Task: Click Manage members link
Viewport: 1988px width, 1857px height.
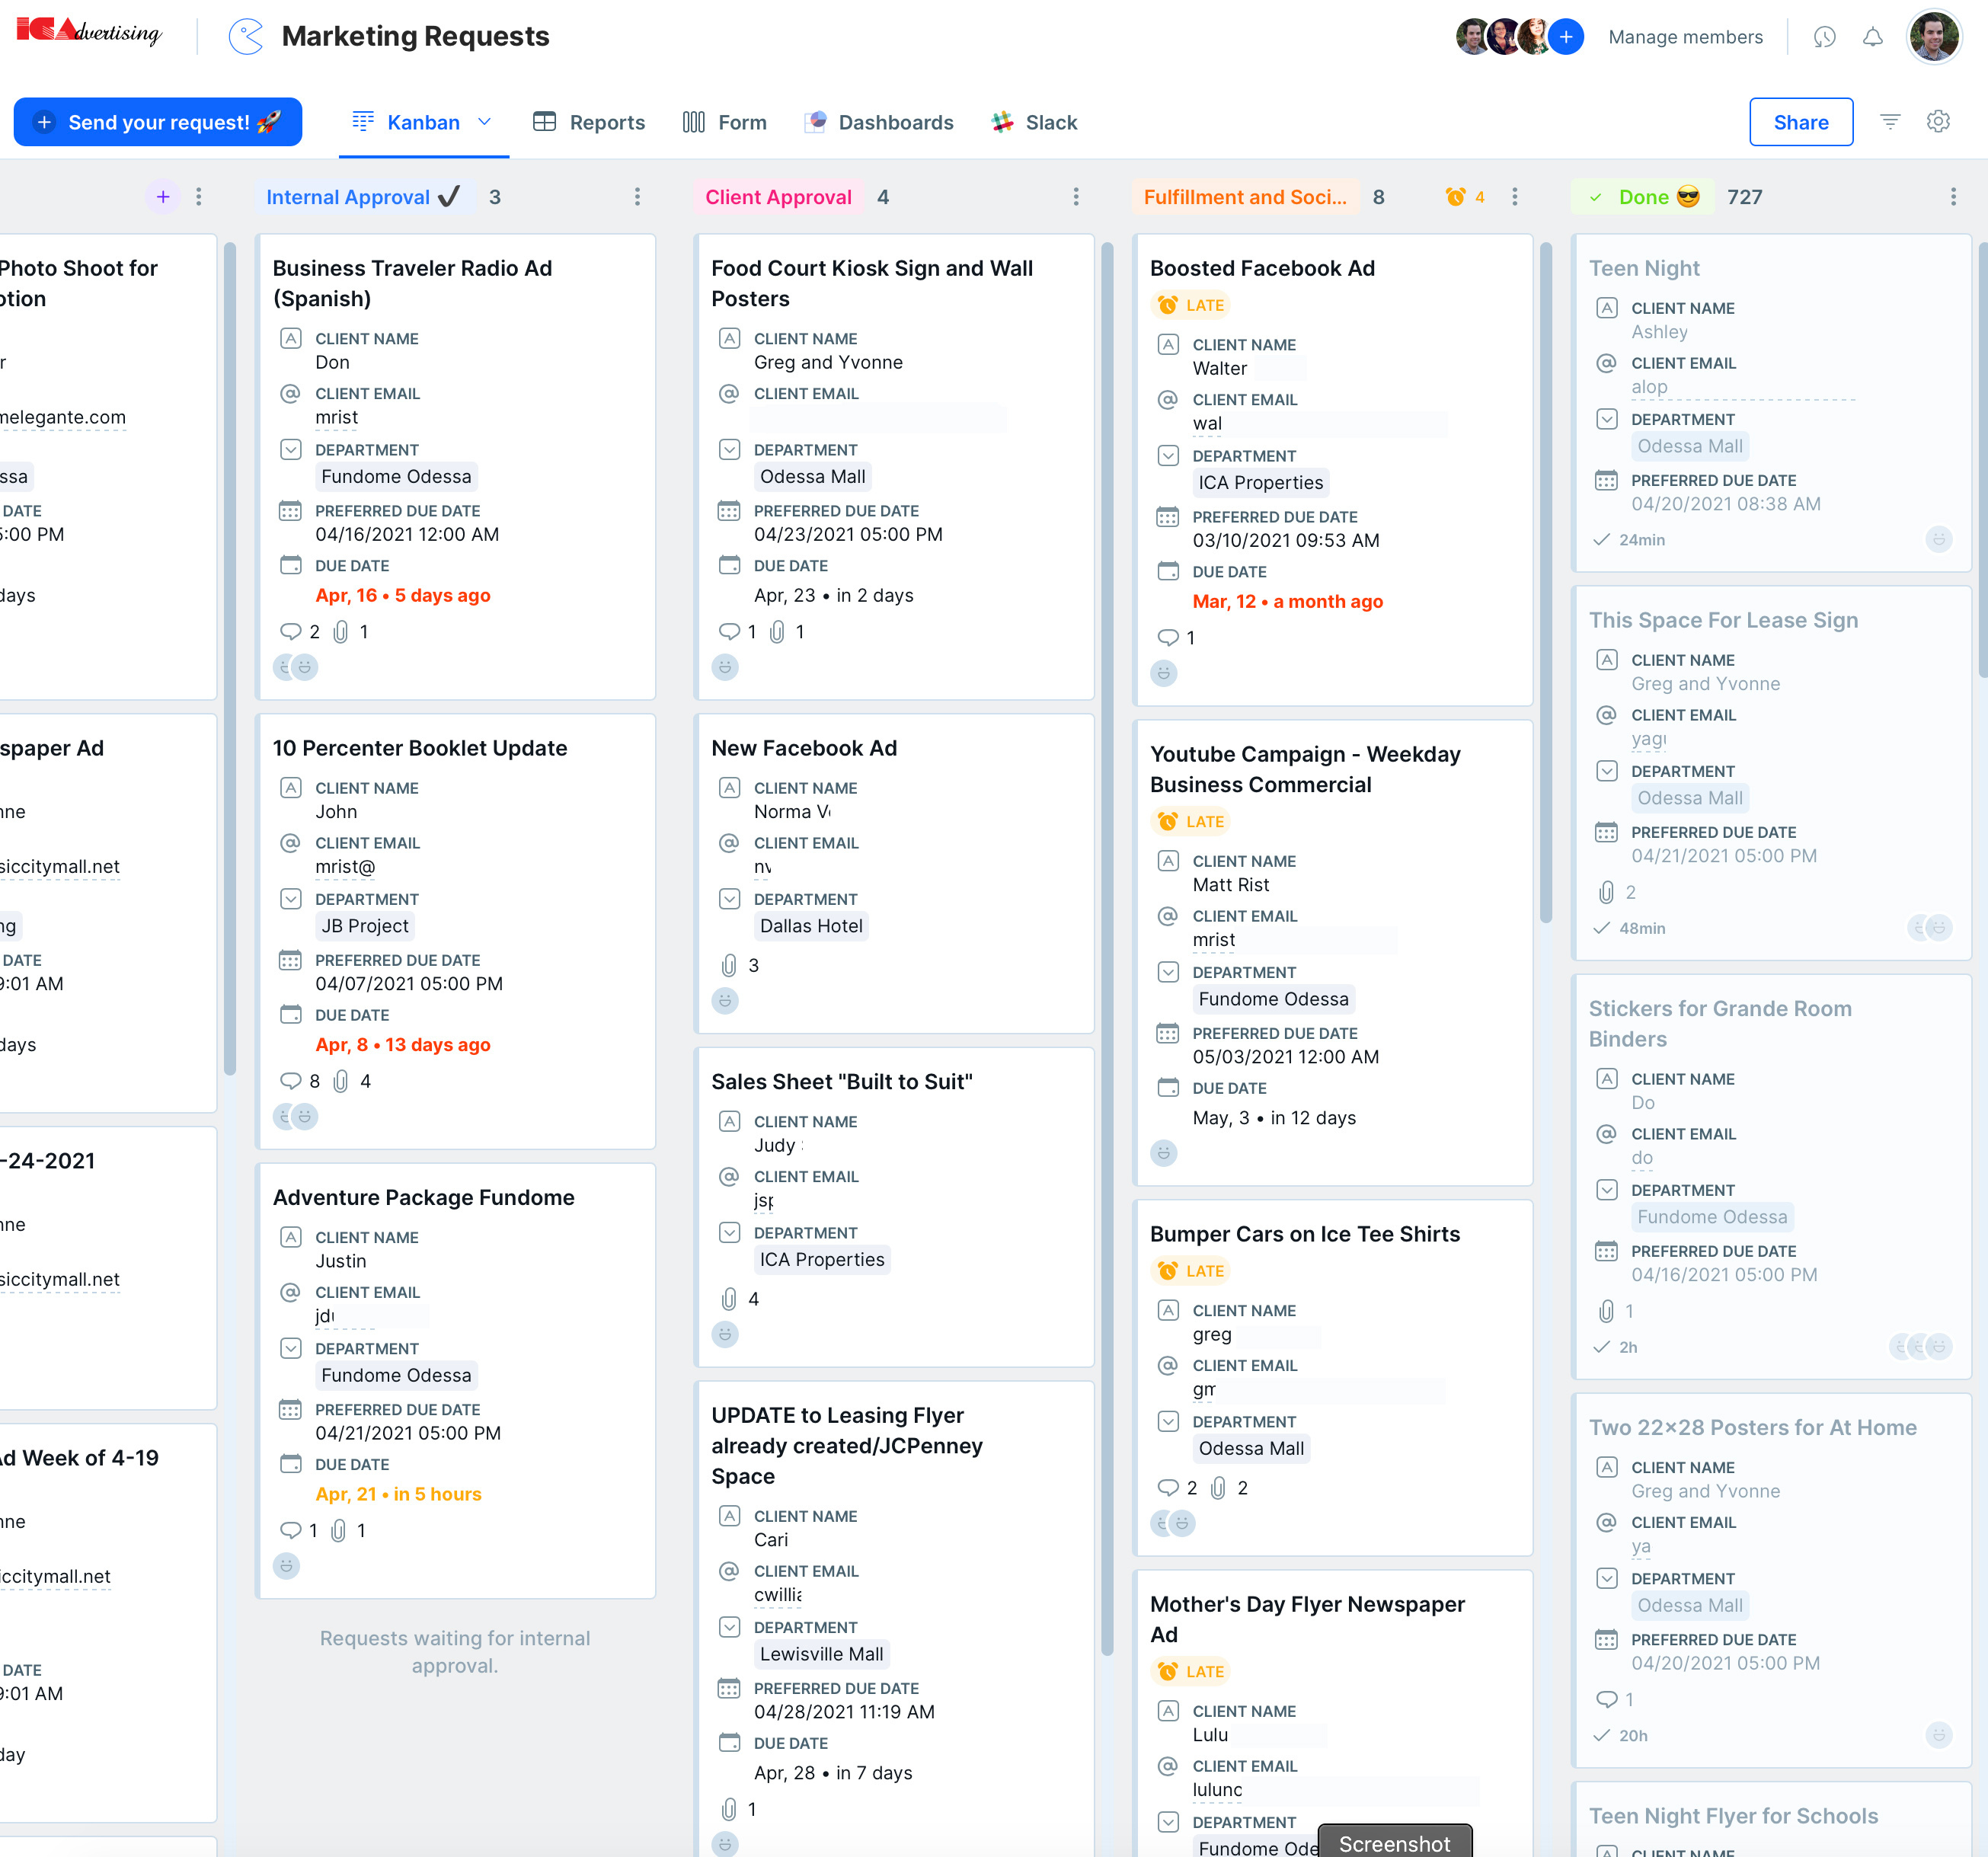Action: (1685, 37)
